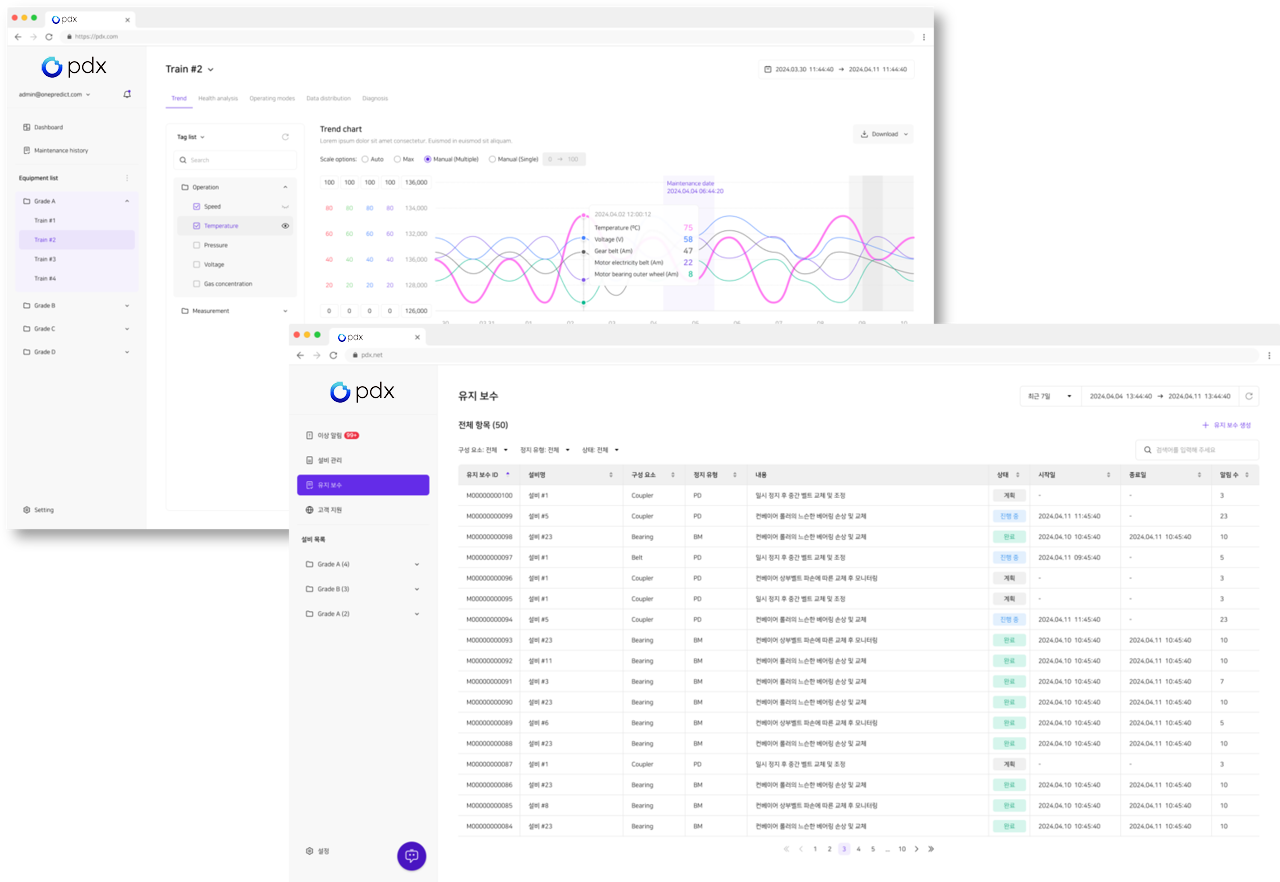1280x882 pixels.
Task: Open the pdx.com browser three-dot menu
Action: click(923, 37)
